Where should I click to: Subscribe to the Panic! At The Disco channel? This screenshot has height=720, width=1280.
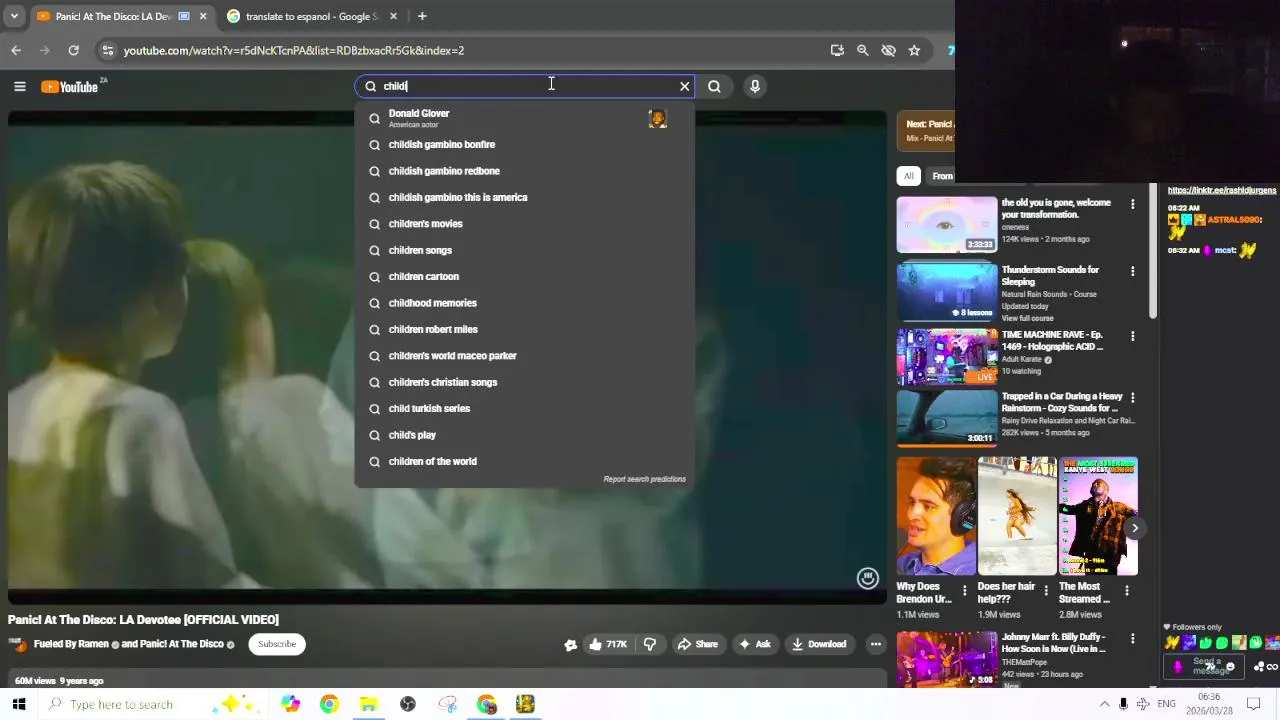(x=277, y=644)
